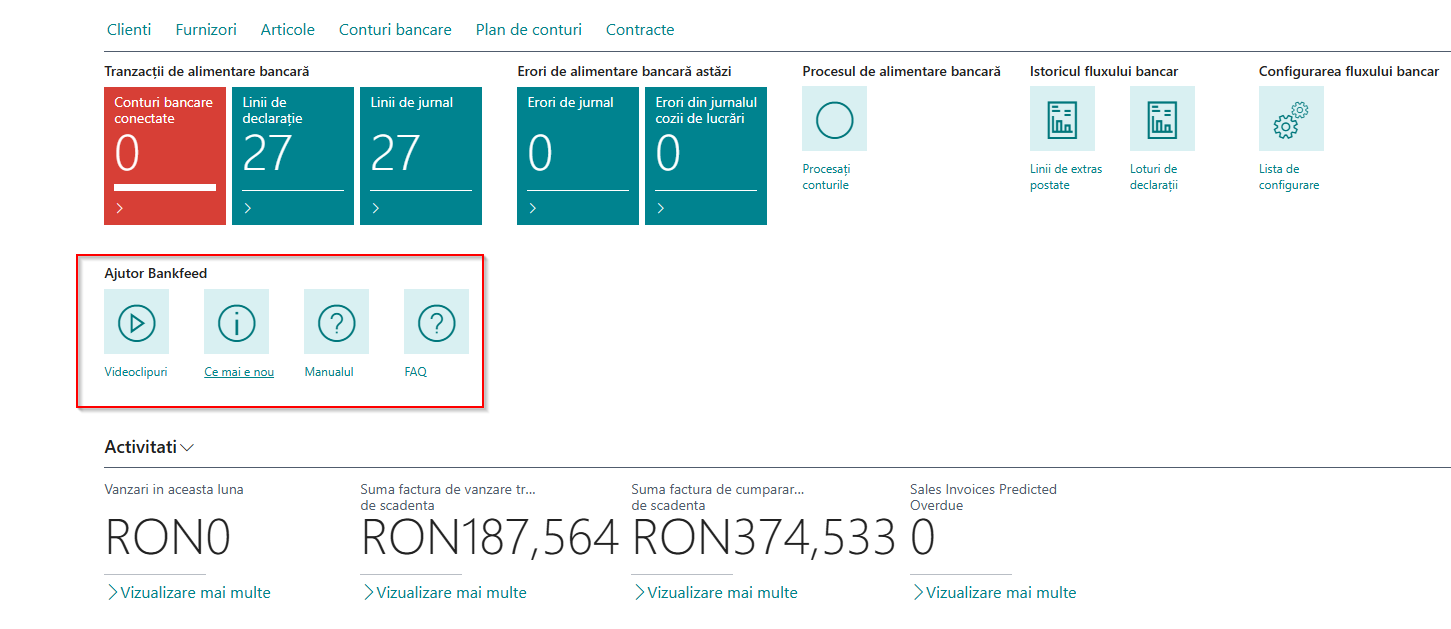Click the Manualul question mark icon
Viewport: 1451px width, 629px height.
336,322
